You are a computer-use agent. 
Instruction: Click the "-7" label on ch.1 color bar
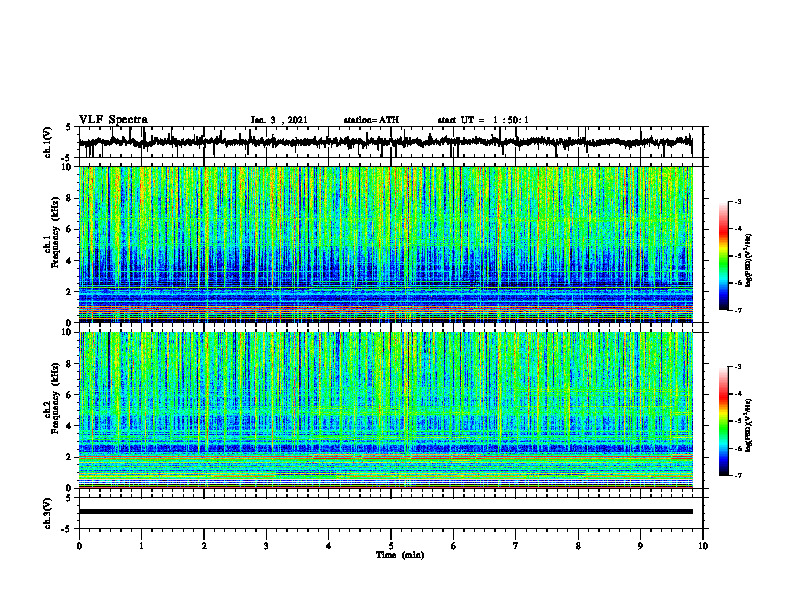[737, 310]
